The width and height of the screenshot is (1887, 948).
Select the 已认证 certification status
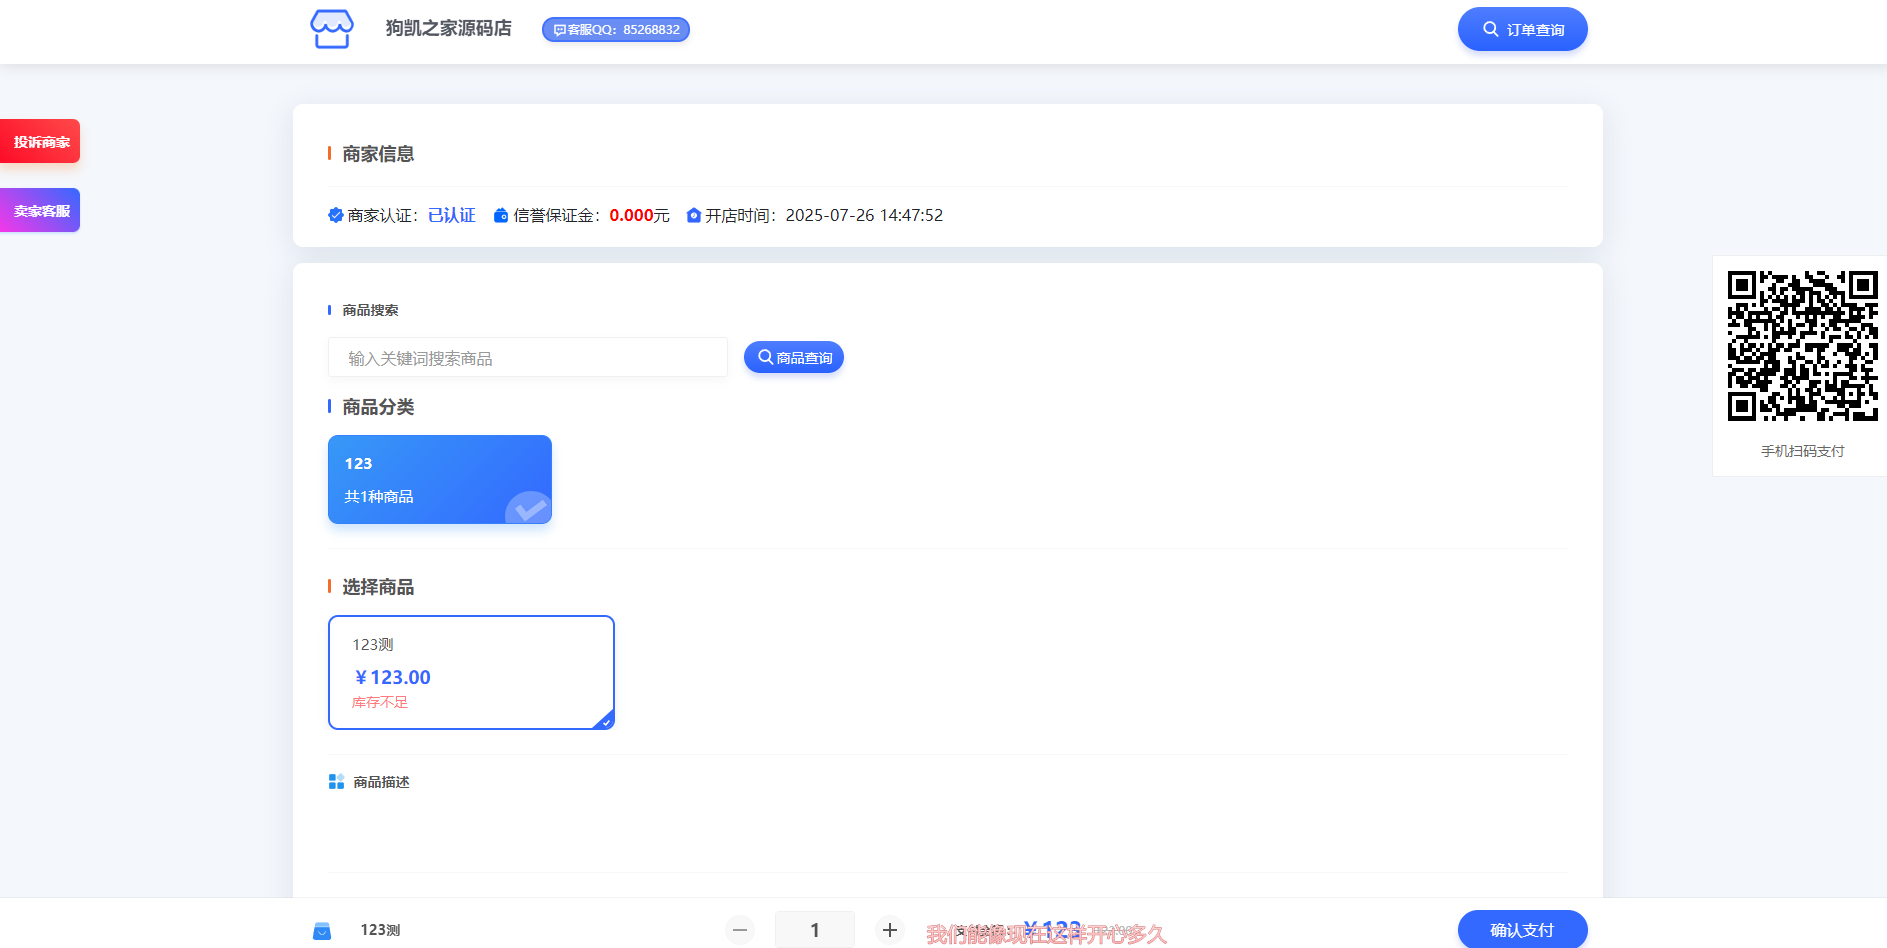(451, 215)
